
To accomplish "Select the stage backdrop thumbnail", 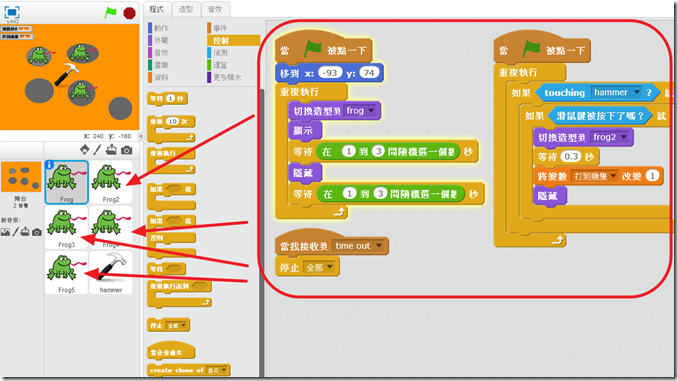I will pos(21,177).
